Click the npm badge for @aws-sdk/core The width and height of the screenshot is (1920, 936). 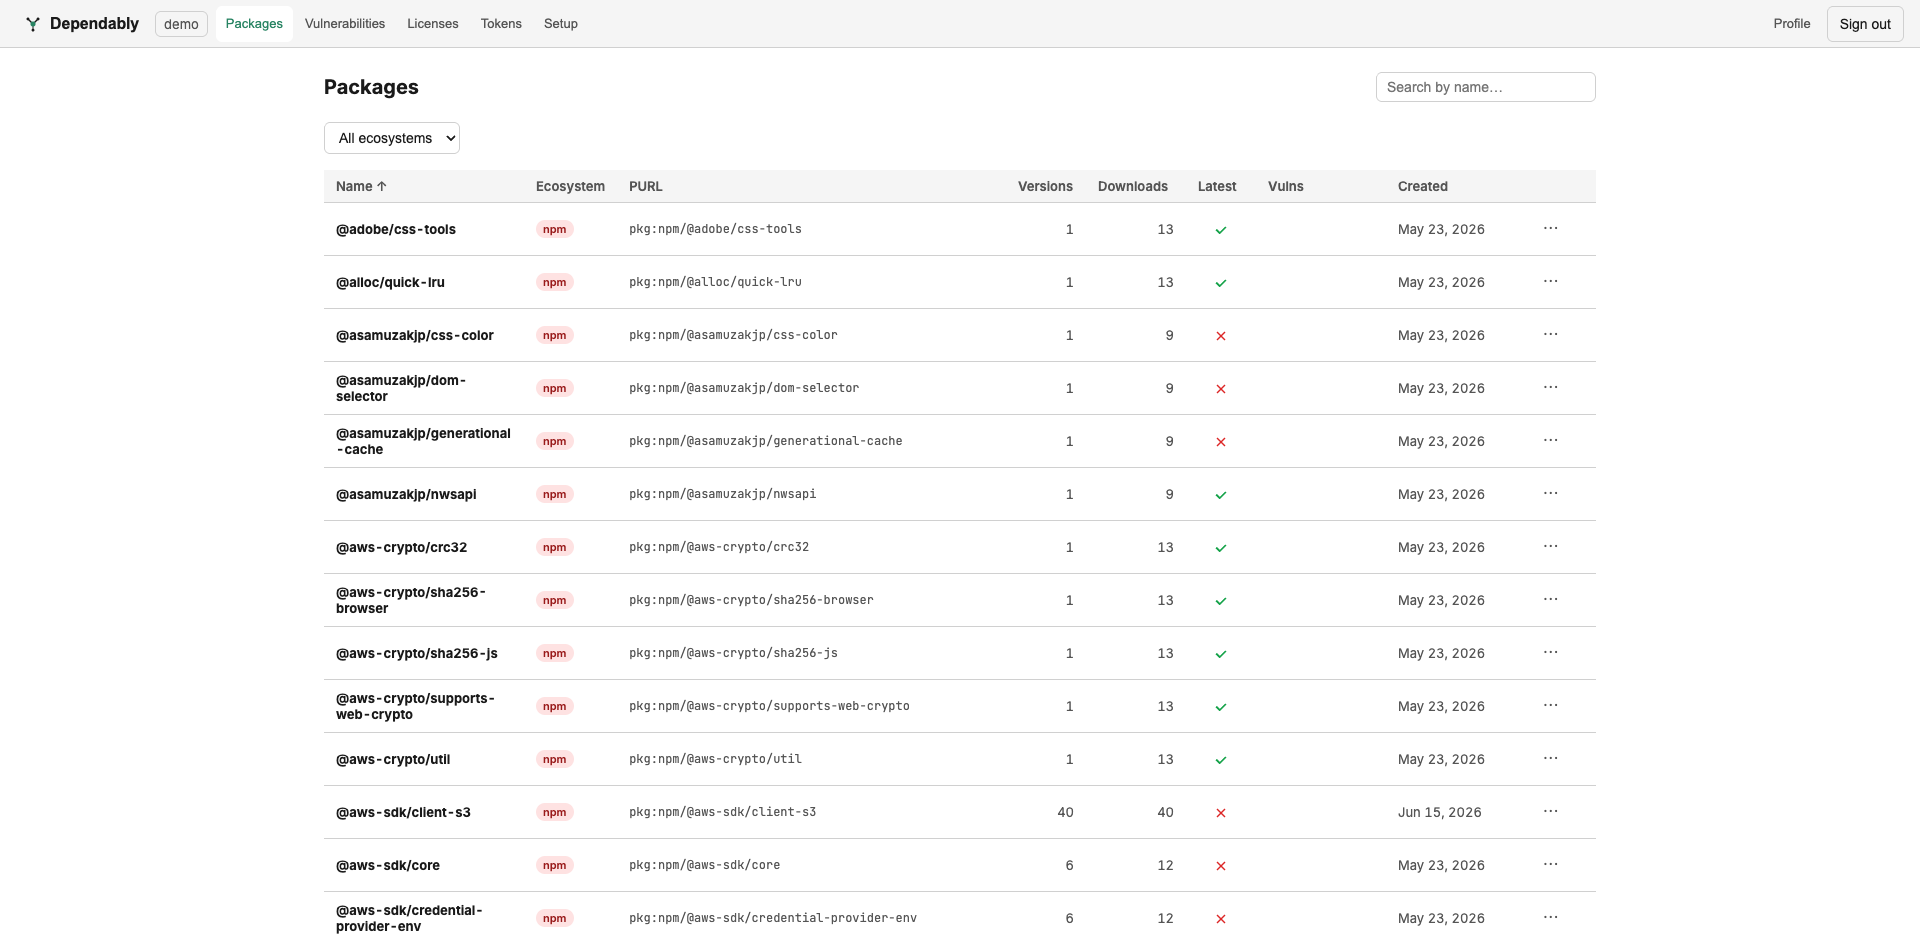(x=554, y=865)
